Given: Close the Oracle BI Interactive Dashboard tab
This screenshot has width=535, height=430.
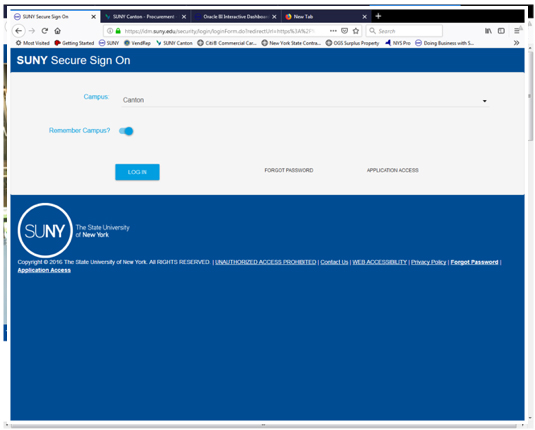Looking at the screenshot, I should (x=274, y=17).
